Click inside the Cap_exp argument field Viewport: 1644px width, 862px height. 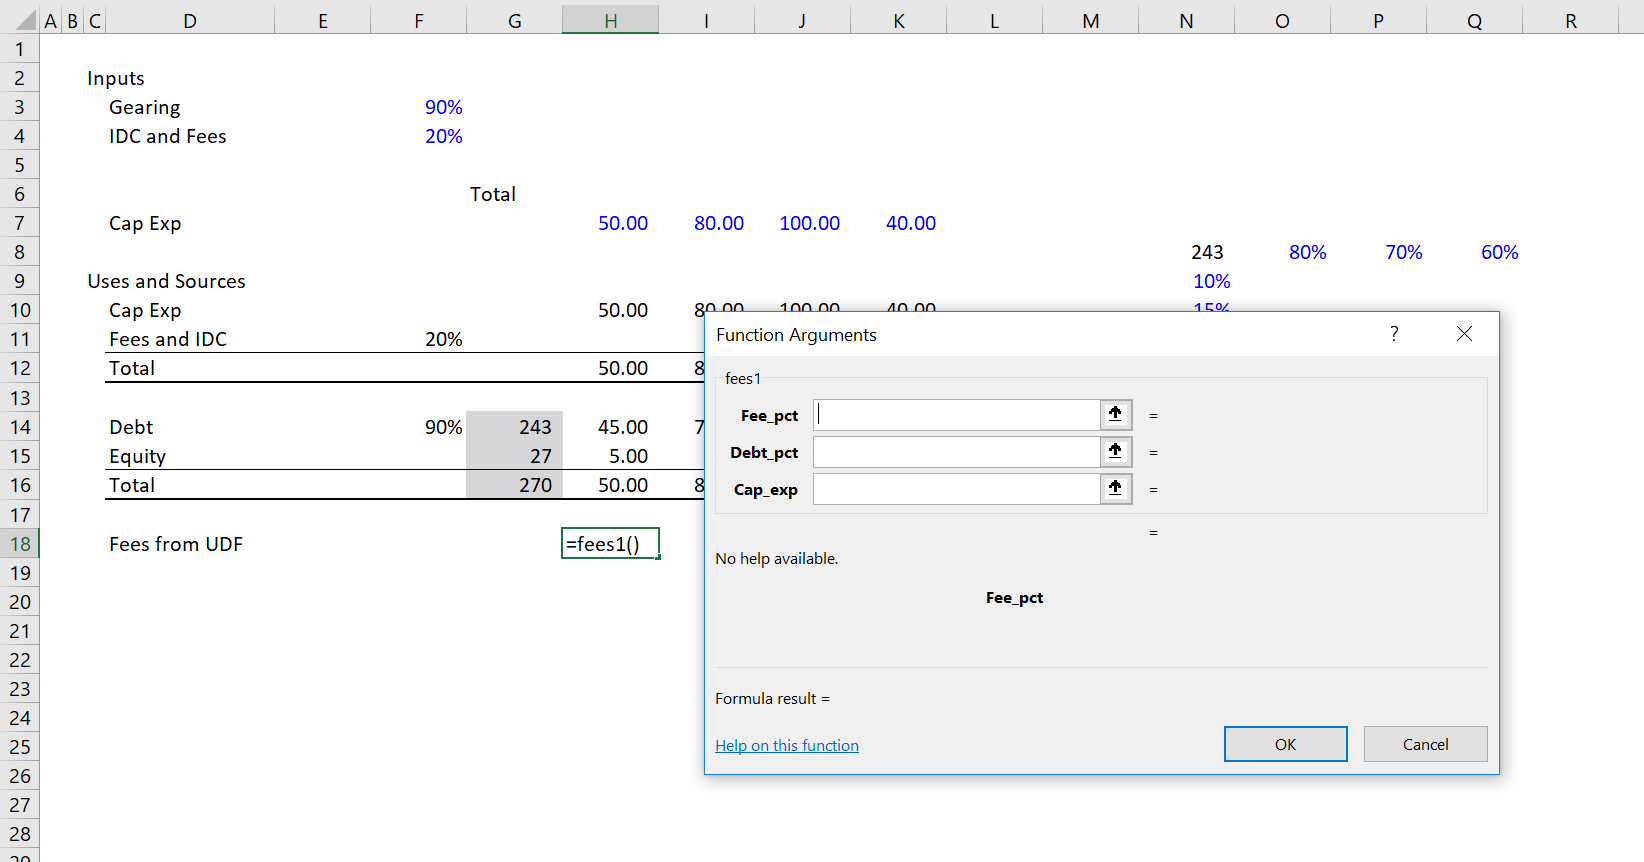(x=956, y=489)
